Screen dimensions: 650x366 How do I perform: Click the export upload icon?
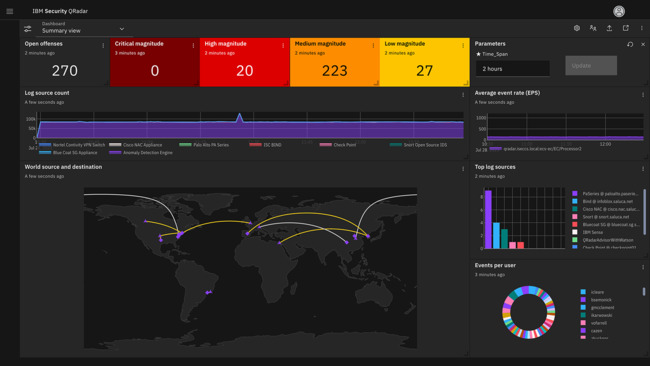(609, 28)
